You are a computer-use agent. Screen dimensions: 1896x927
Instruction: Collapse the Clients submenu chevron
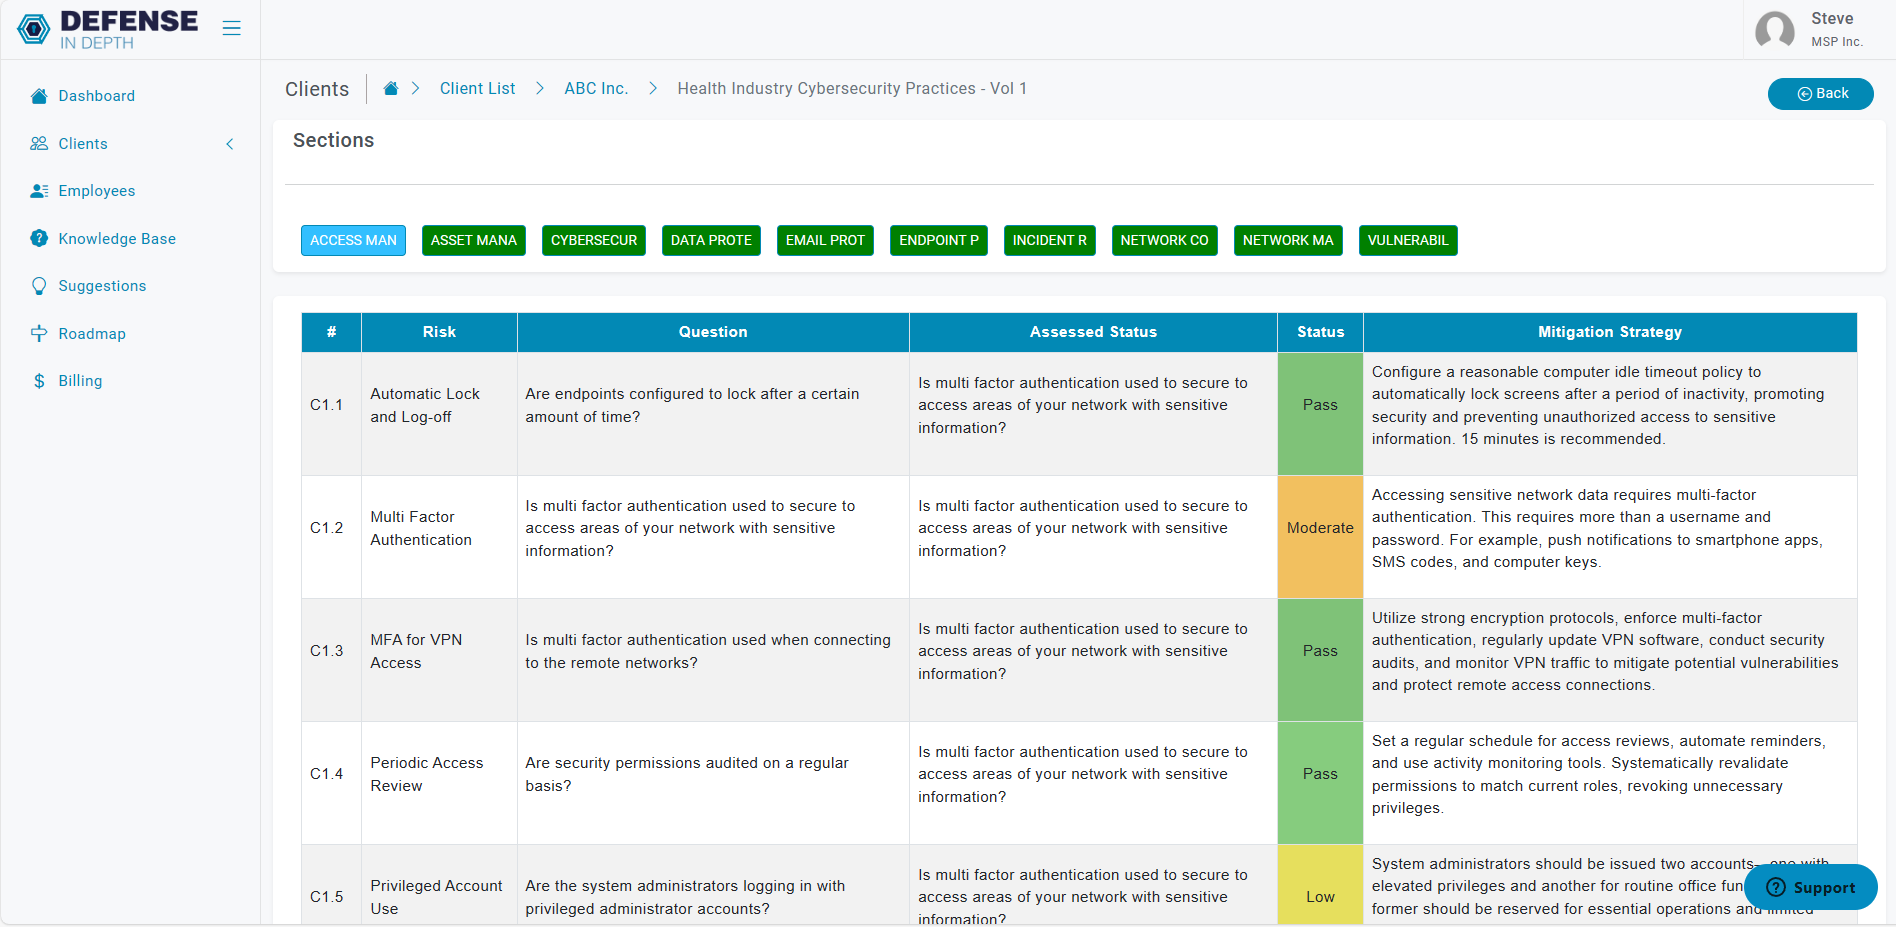[x=230, y=143]
